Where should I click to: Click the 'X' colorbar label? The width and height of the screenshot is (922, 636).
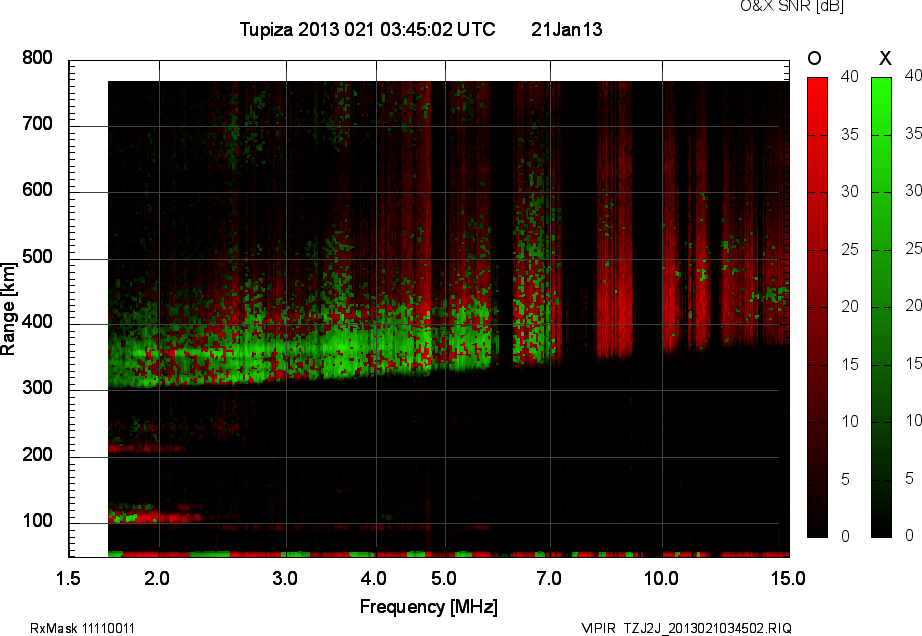click(885, 58)
